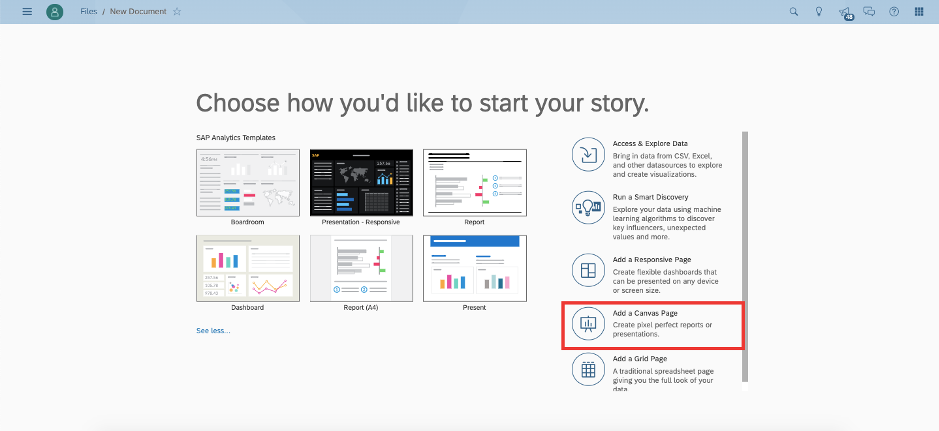Mark New Document as favorite star
This screenshot has height=431, width=939.
[x=177, y=11]
